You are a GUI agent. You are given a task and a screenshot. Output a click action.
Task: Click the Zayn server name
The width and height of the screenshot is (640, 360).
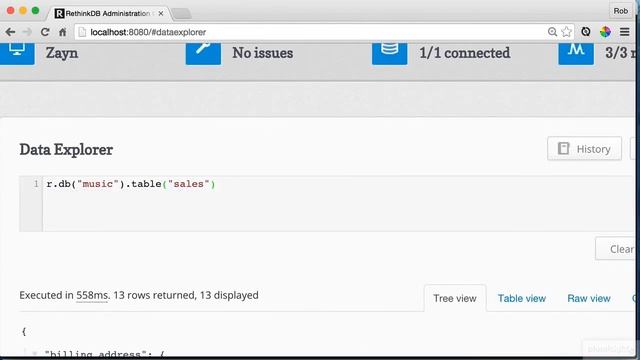pyautogui.click(x=62, y=53)
